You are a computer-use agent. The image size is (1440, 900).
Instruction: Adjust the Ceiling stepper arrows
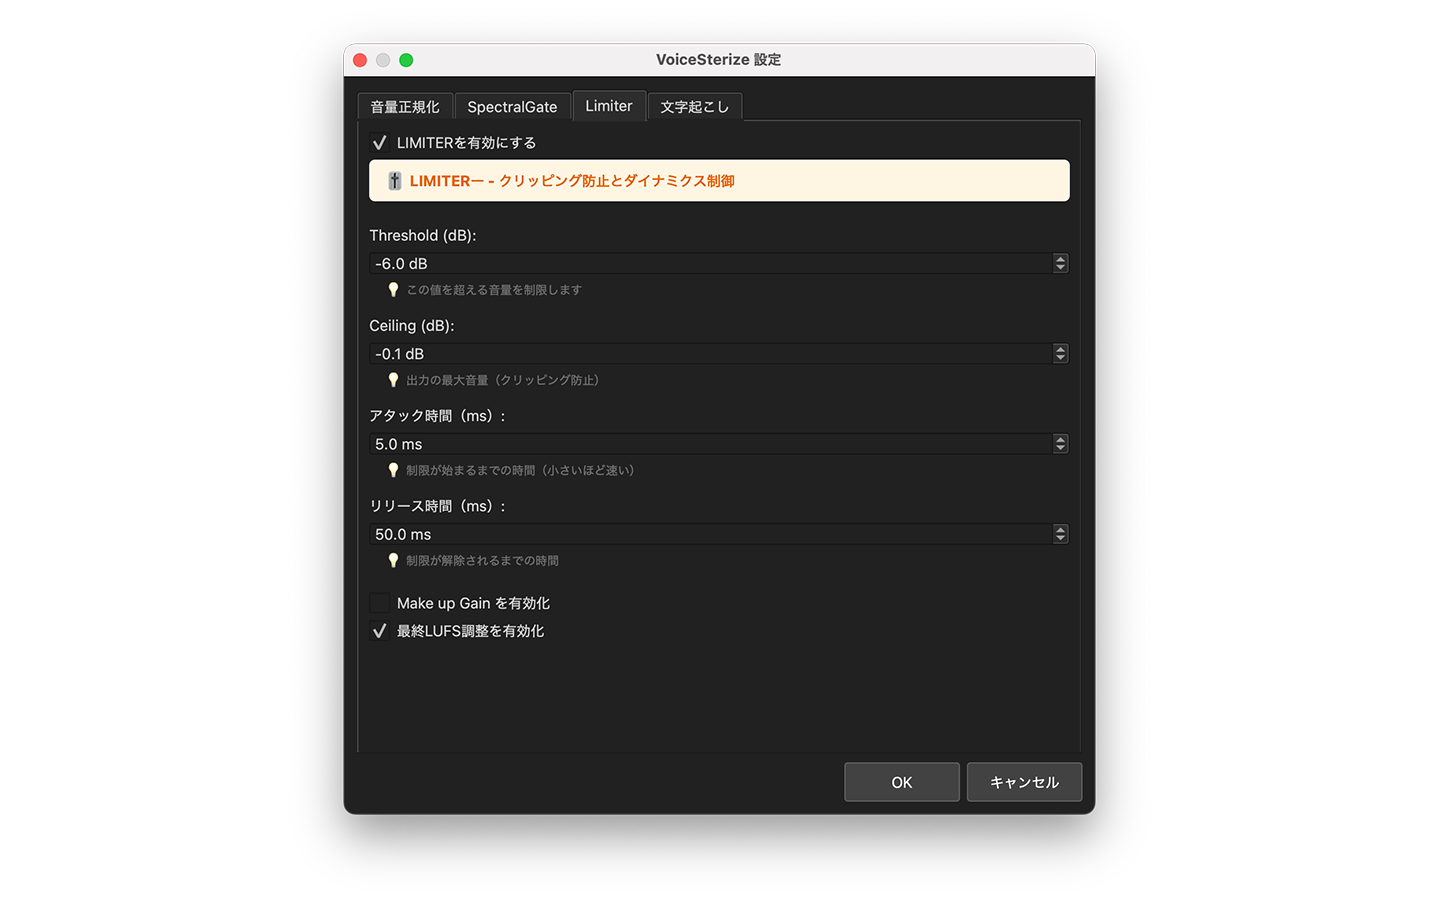coord(1060,354)
